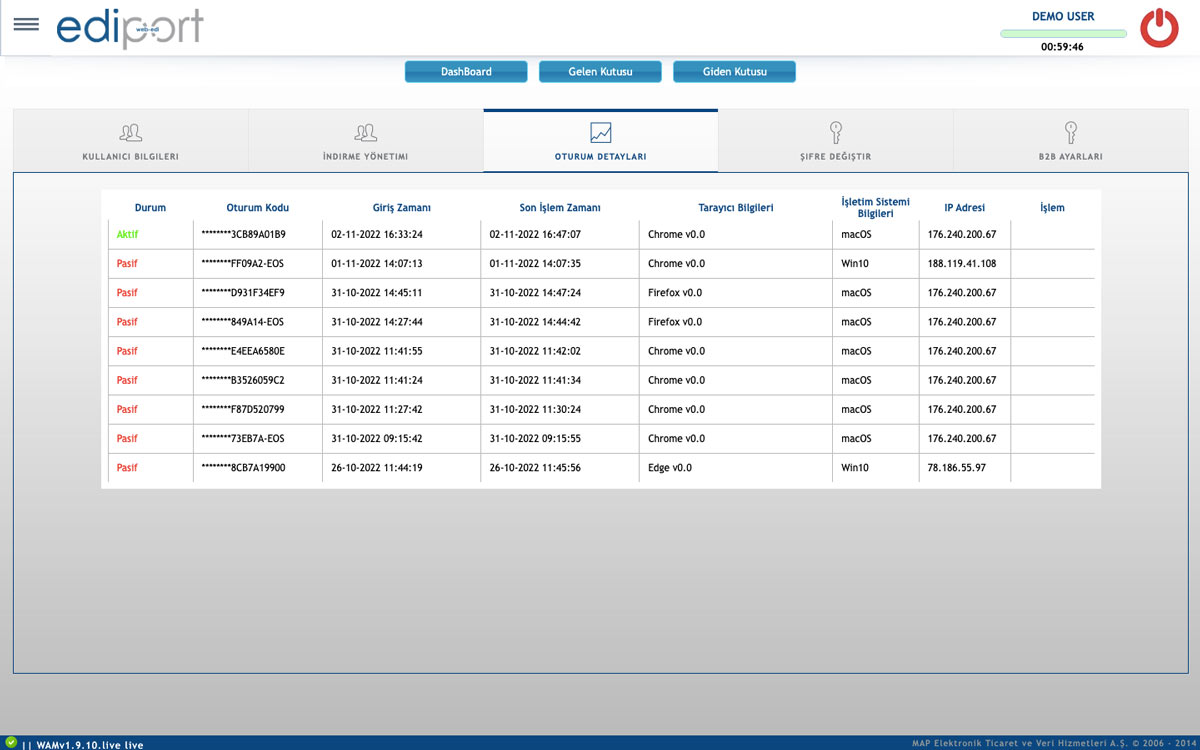This screenshot has height=750, width=1200.
Task: Click login time 26-10-2022 11:44:19
Action: [377, 466]
